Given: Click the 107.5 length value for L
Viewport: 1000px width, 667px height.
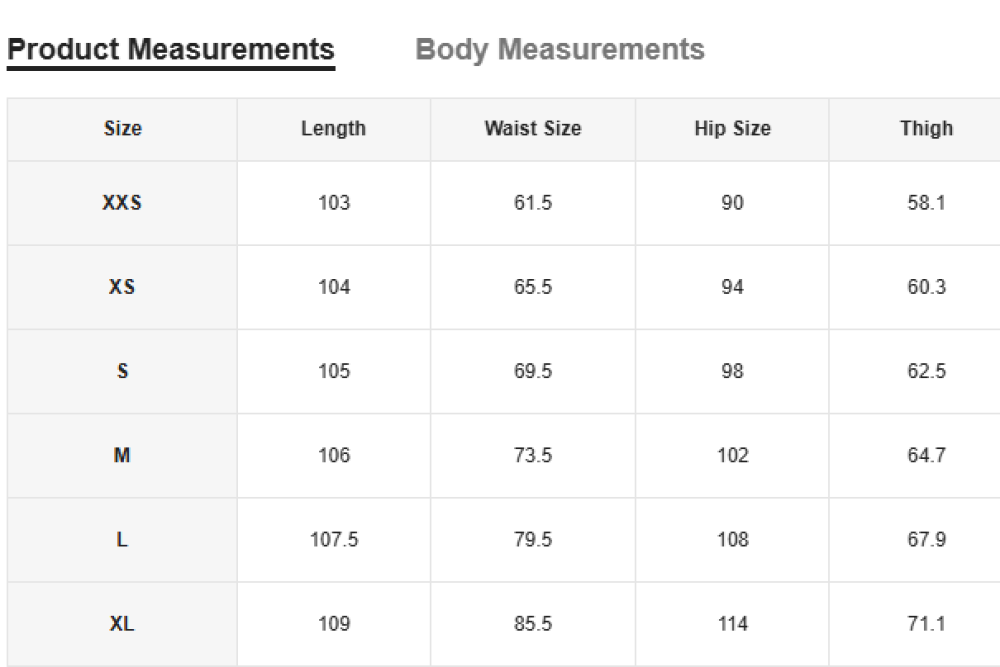Looking at the screenshot, I should pos(334,539).
